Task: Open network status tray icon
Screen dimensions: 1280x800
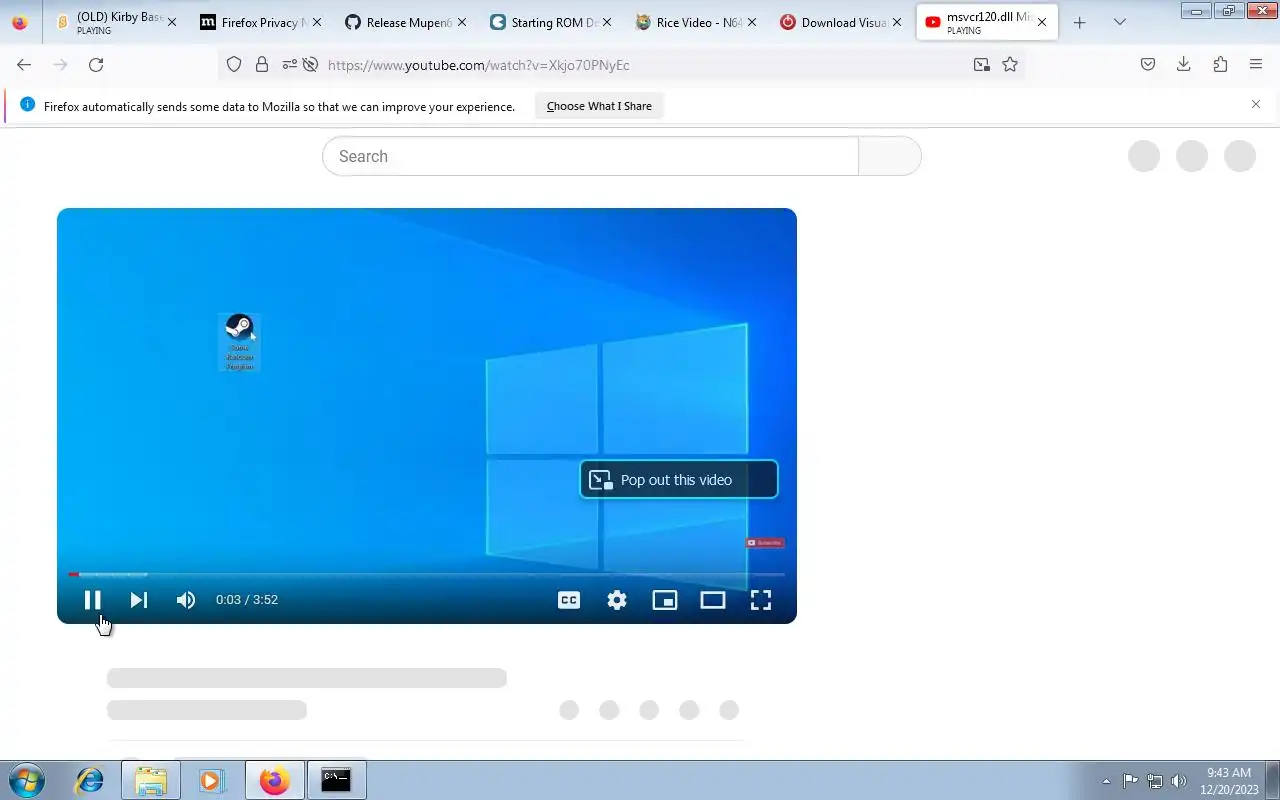Action: (1154, 781)
